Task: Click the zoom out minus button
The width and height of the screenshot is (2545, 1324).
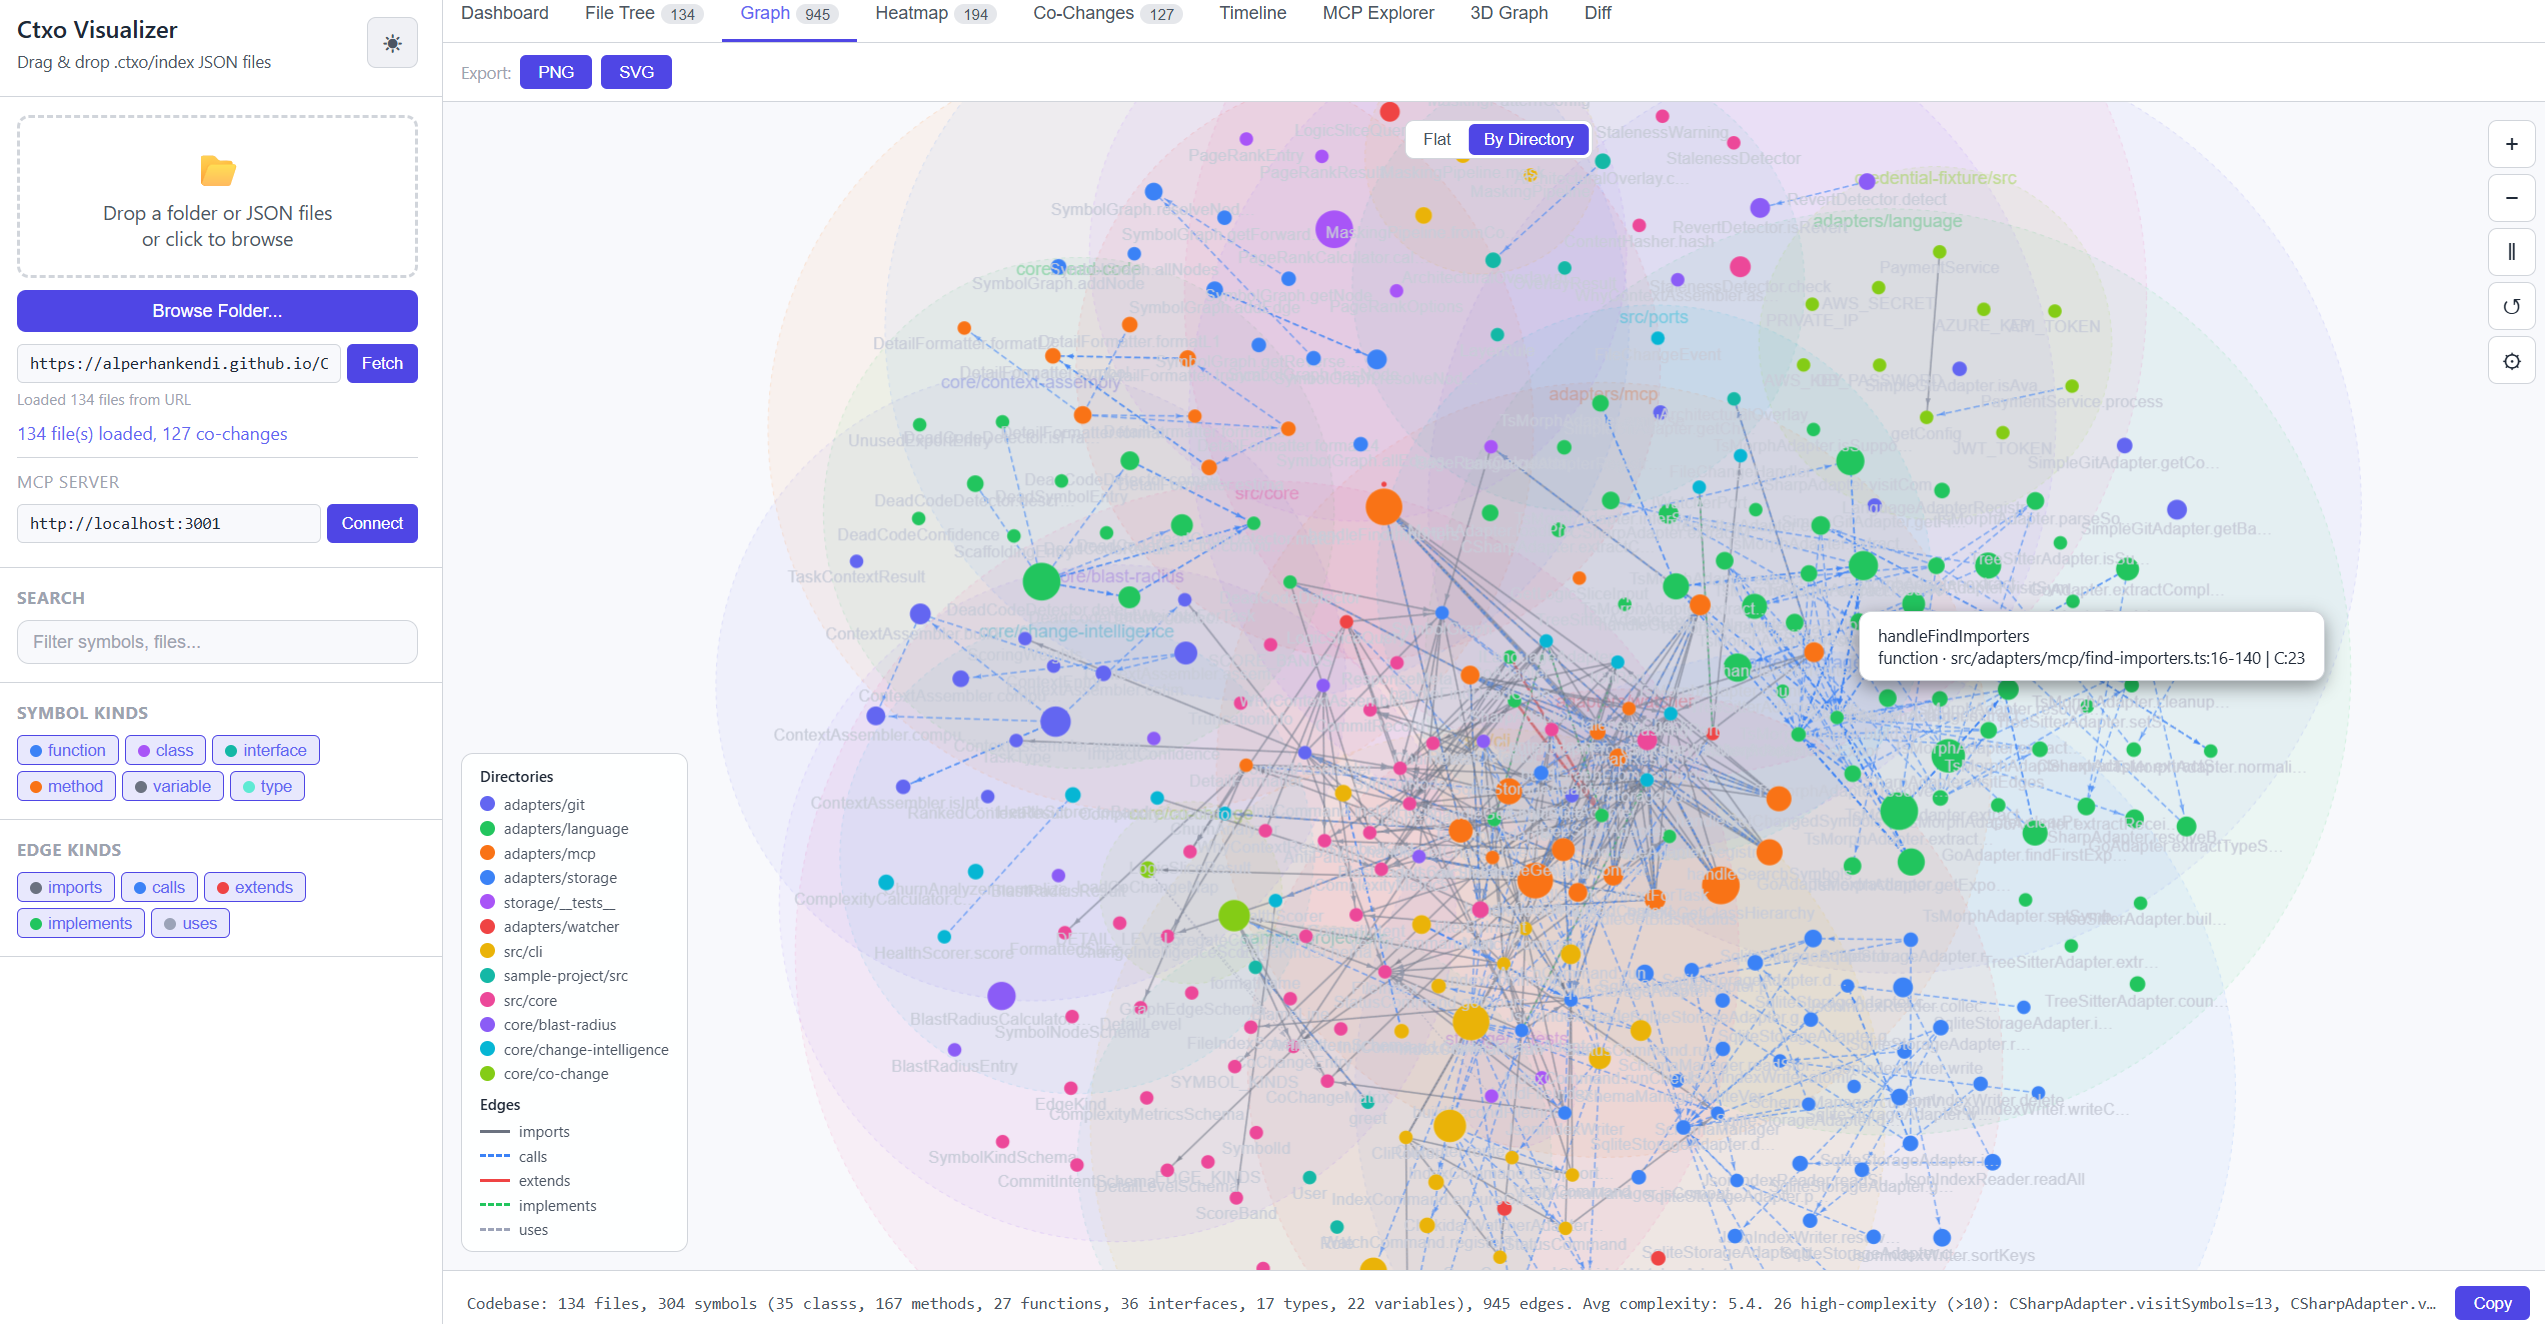Action: [2511, 199]
